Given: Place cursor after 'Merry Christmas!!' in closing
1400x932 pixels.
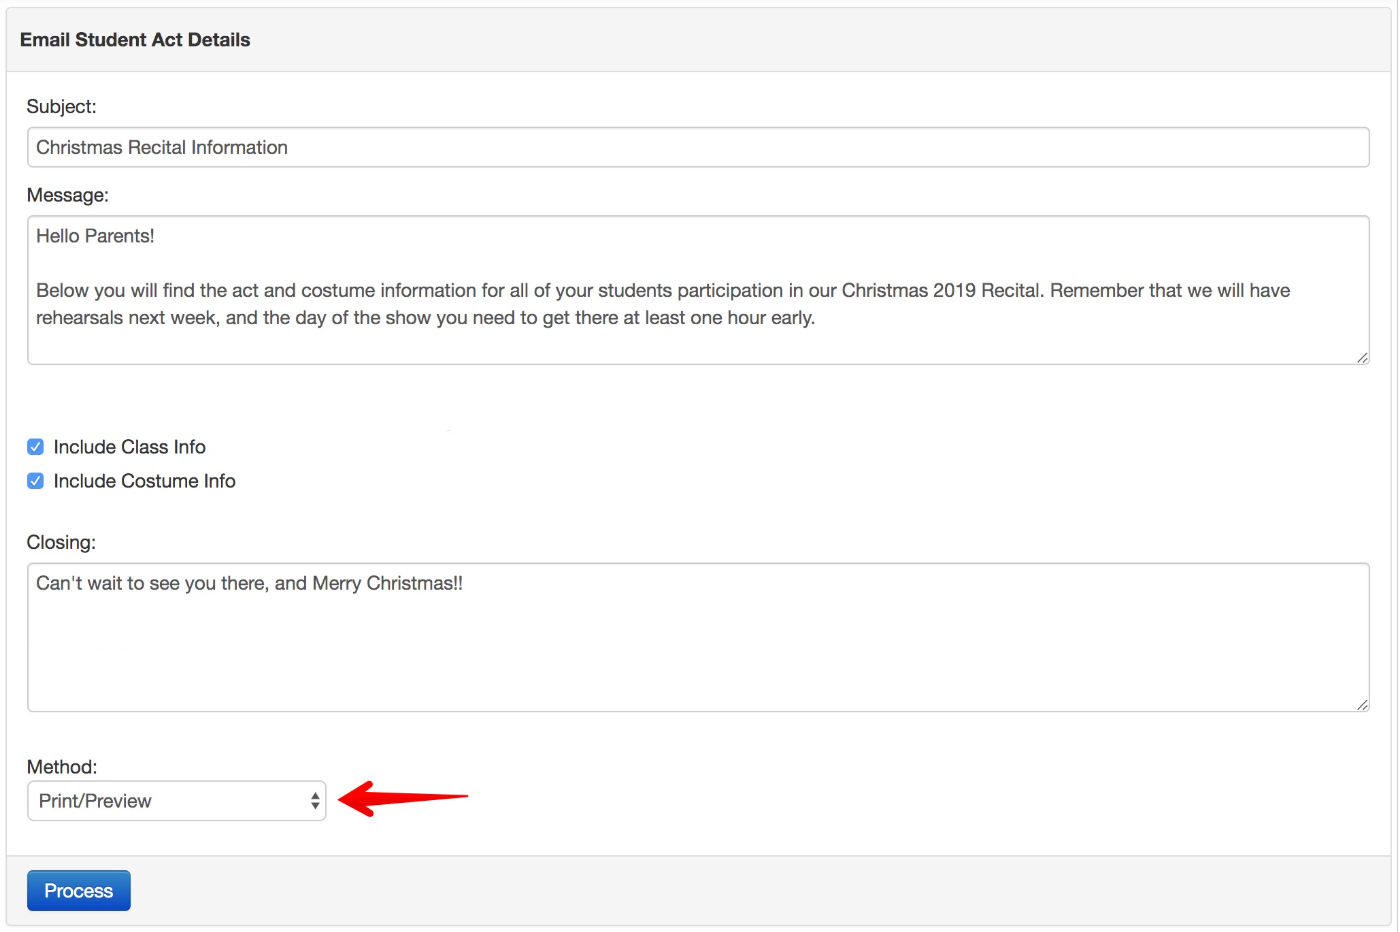Looking at the screenshot, I should [x=464, y=583].
